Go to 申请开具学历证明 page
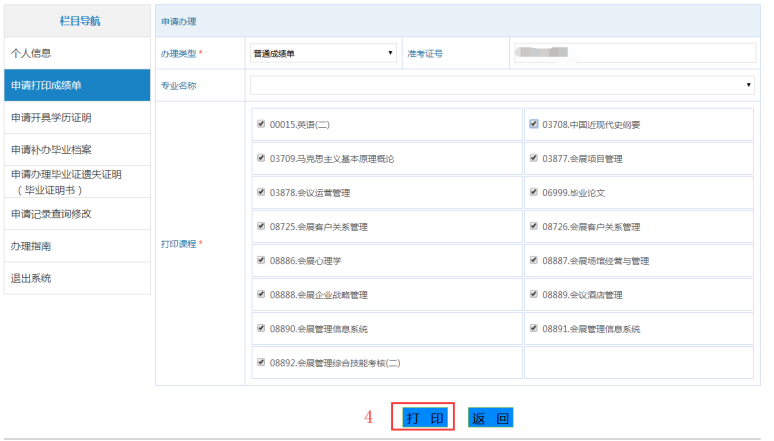Image resolution: width=774 pixels, height=441 pixels. click(x=77, y=118)
